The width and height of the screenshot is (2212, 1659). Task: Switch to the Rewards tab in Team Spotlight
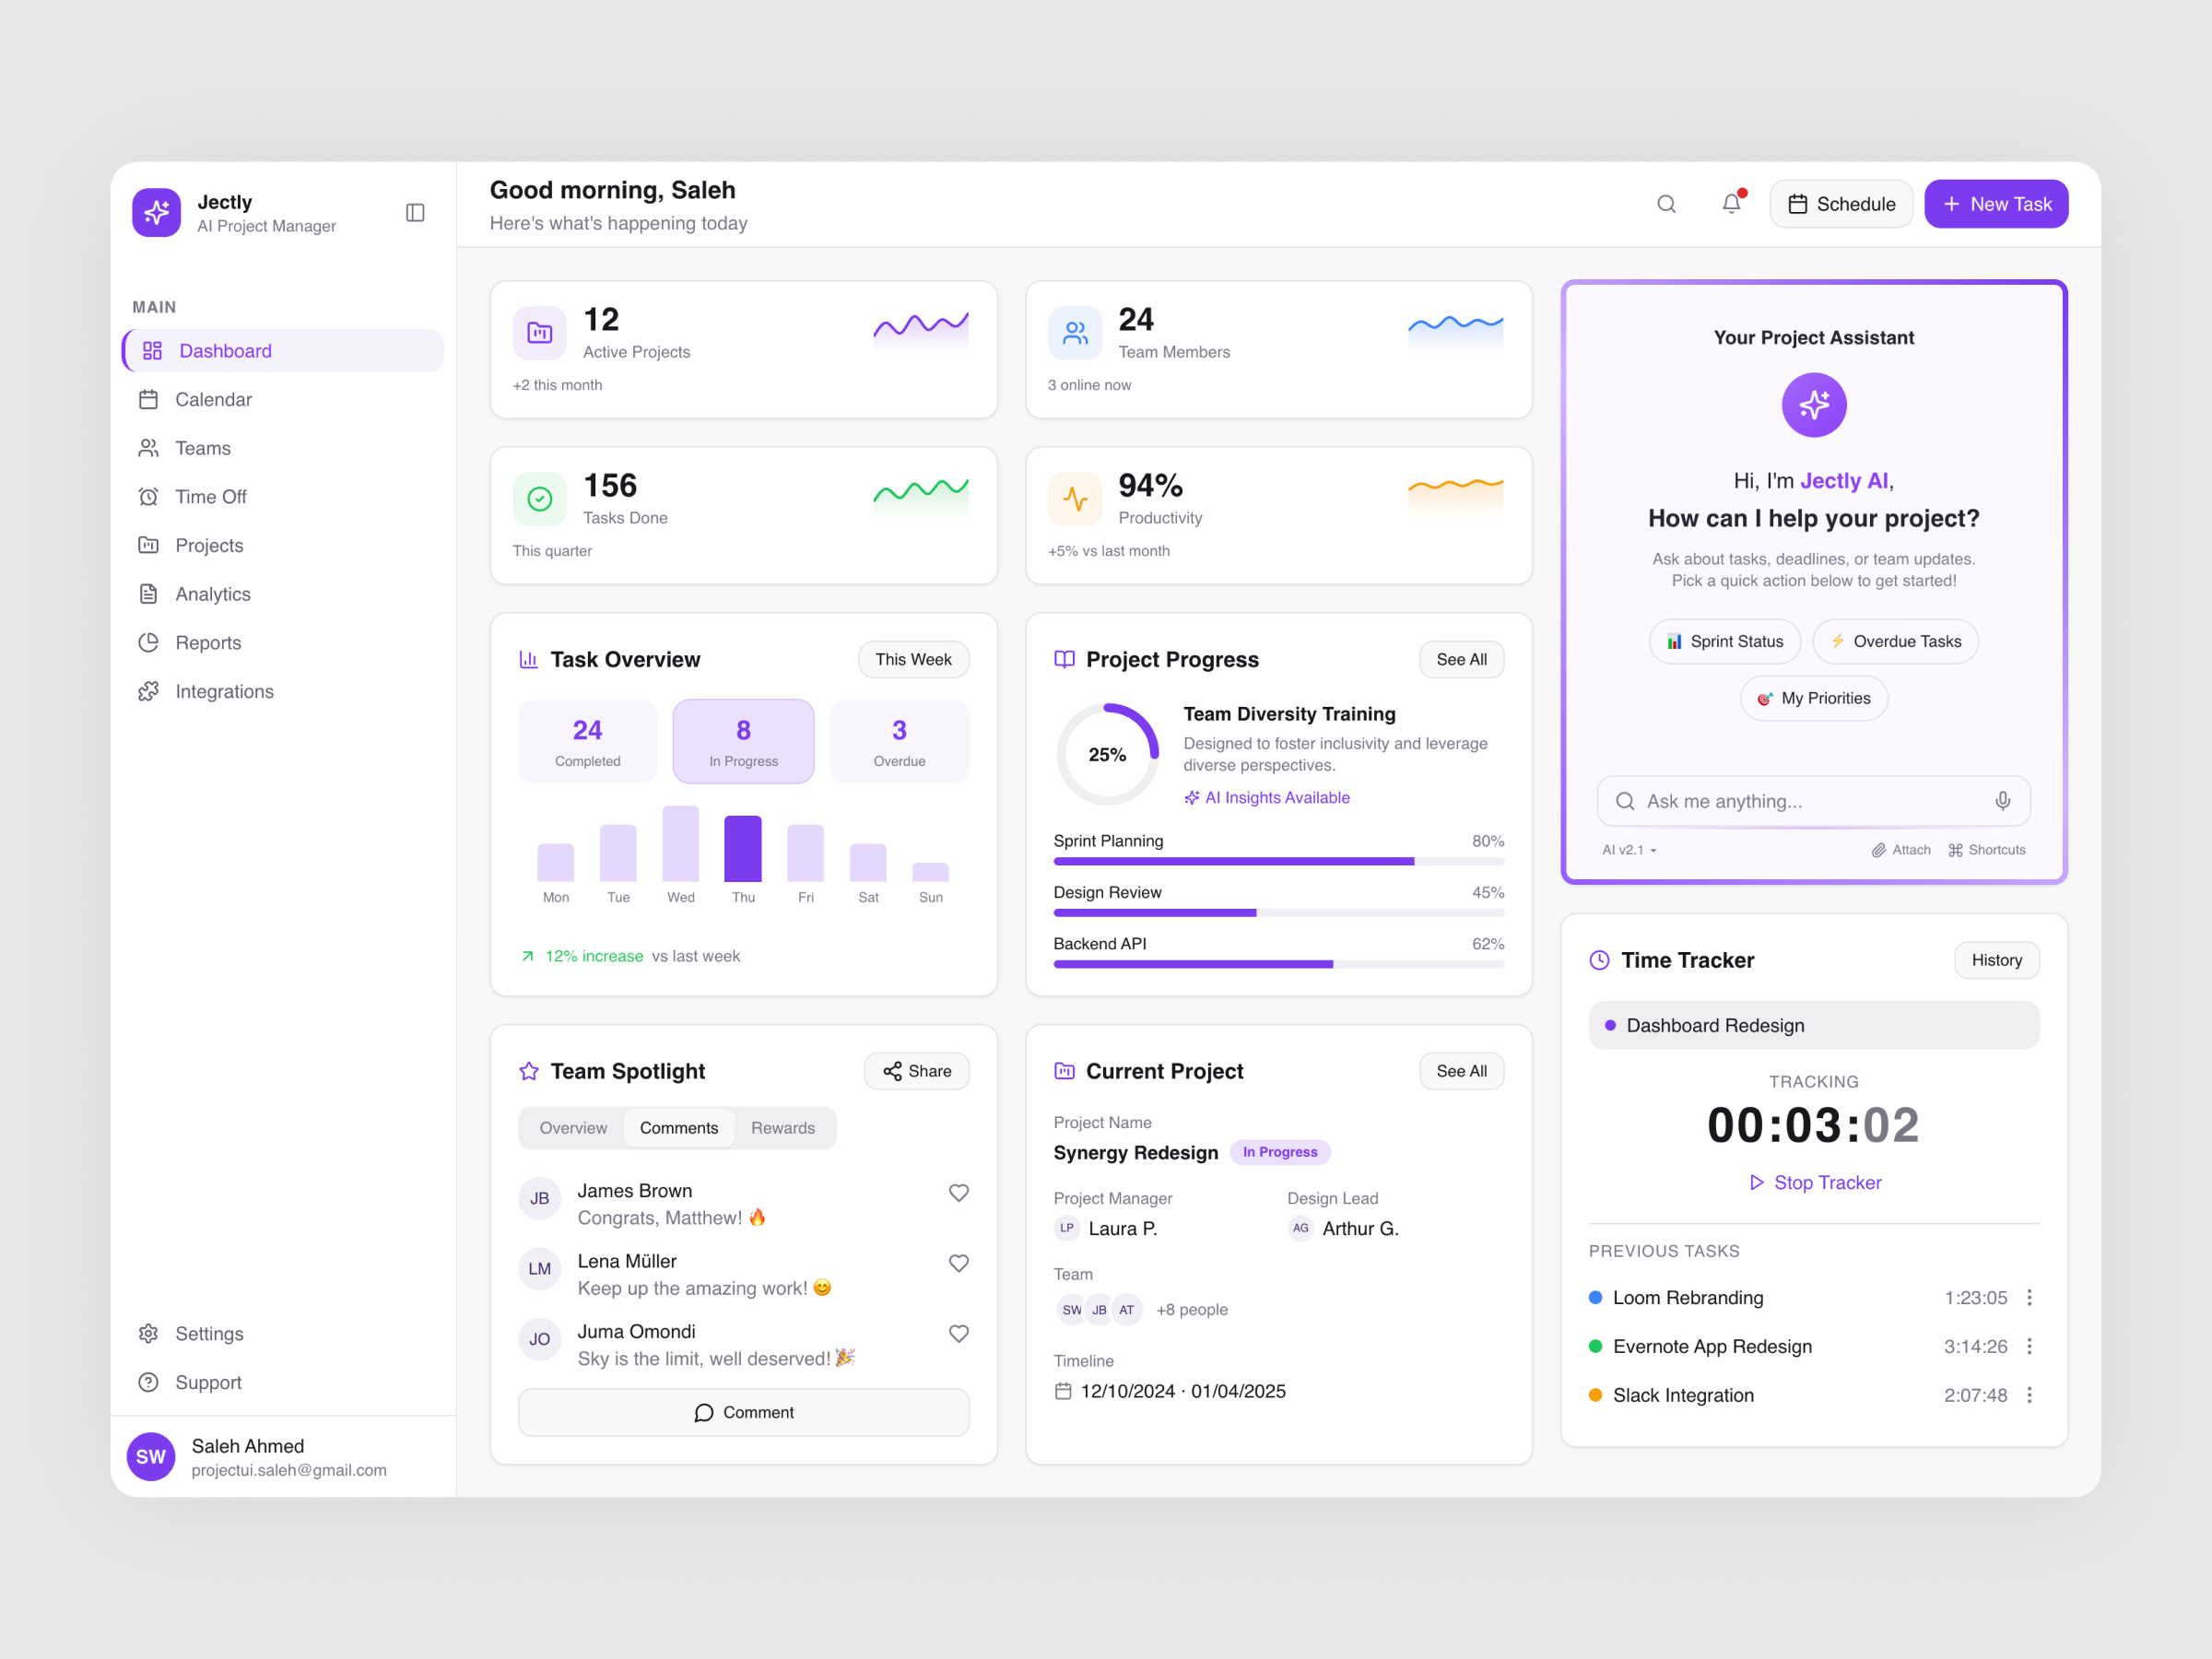(x=783, y=1128)
